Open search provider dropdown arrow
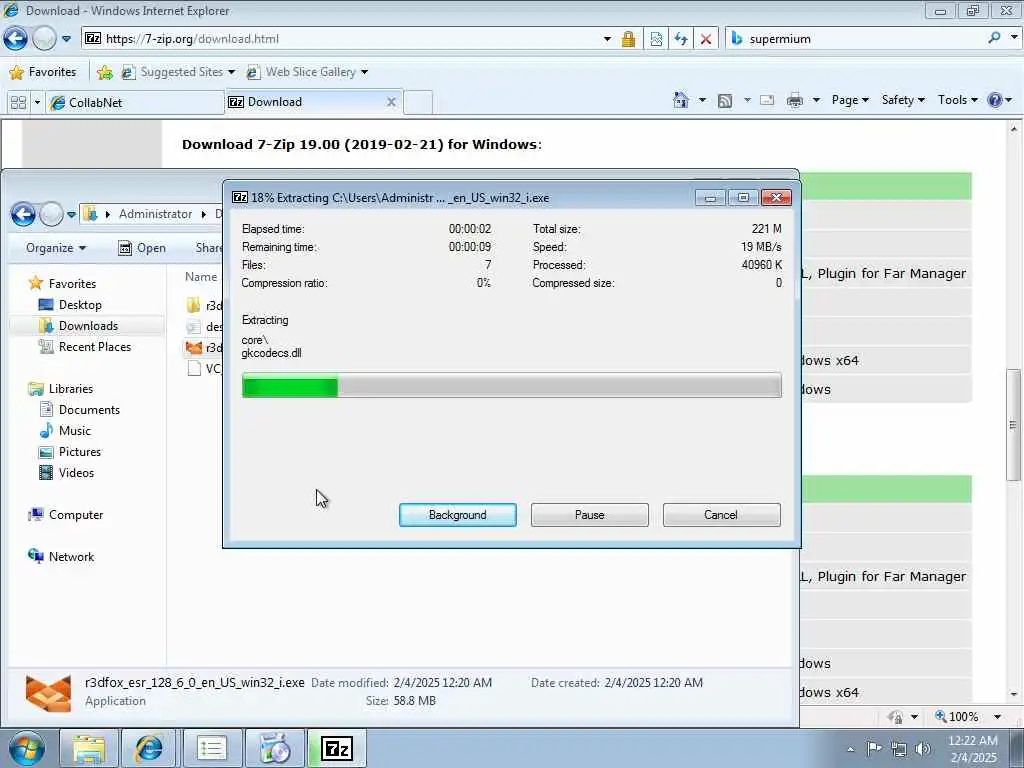The width and height of the screenshot is (1024, 768). click(x=1014, y=38)
